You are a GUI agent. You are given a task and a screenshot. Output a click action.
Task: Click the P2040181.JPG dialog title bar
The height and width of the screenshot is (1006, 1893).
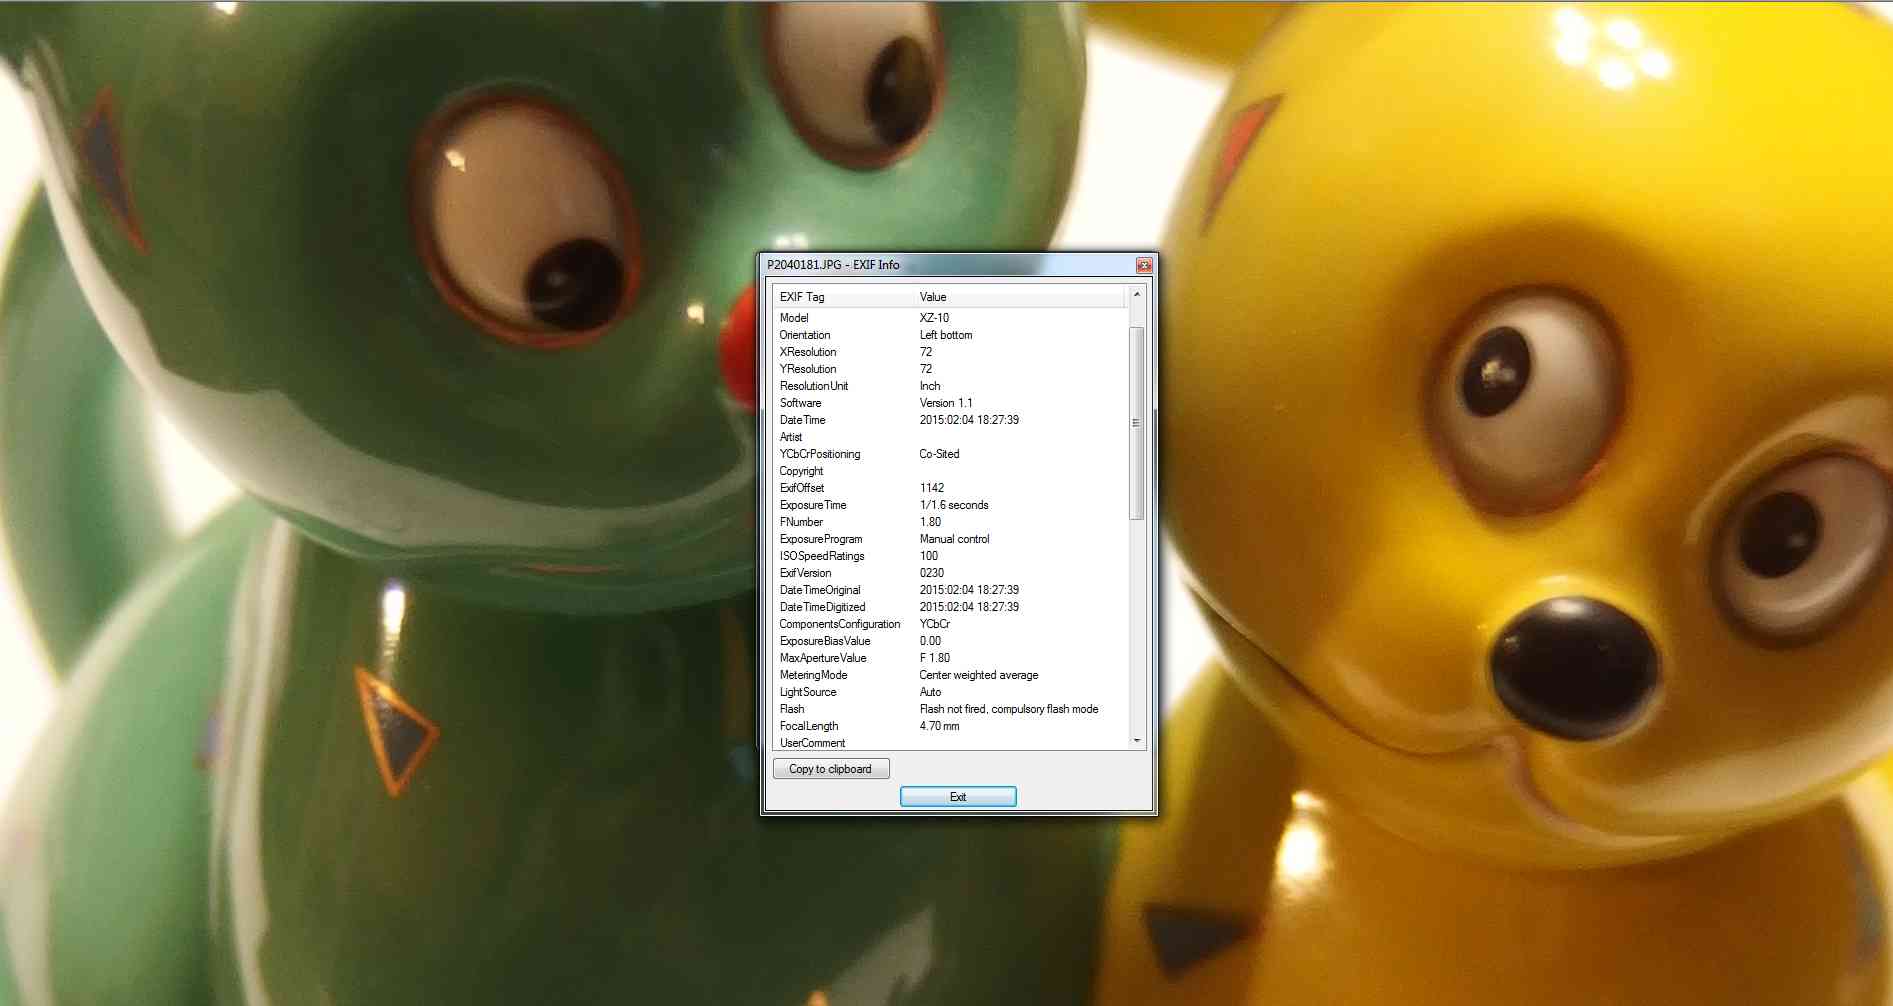click(x=950, y=265)
